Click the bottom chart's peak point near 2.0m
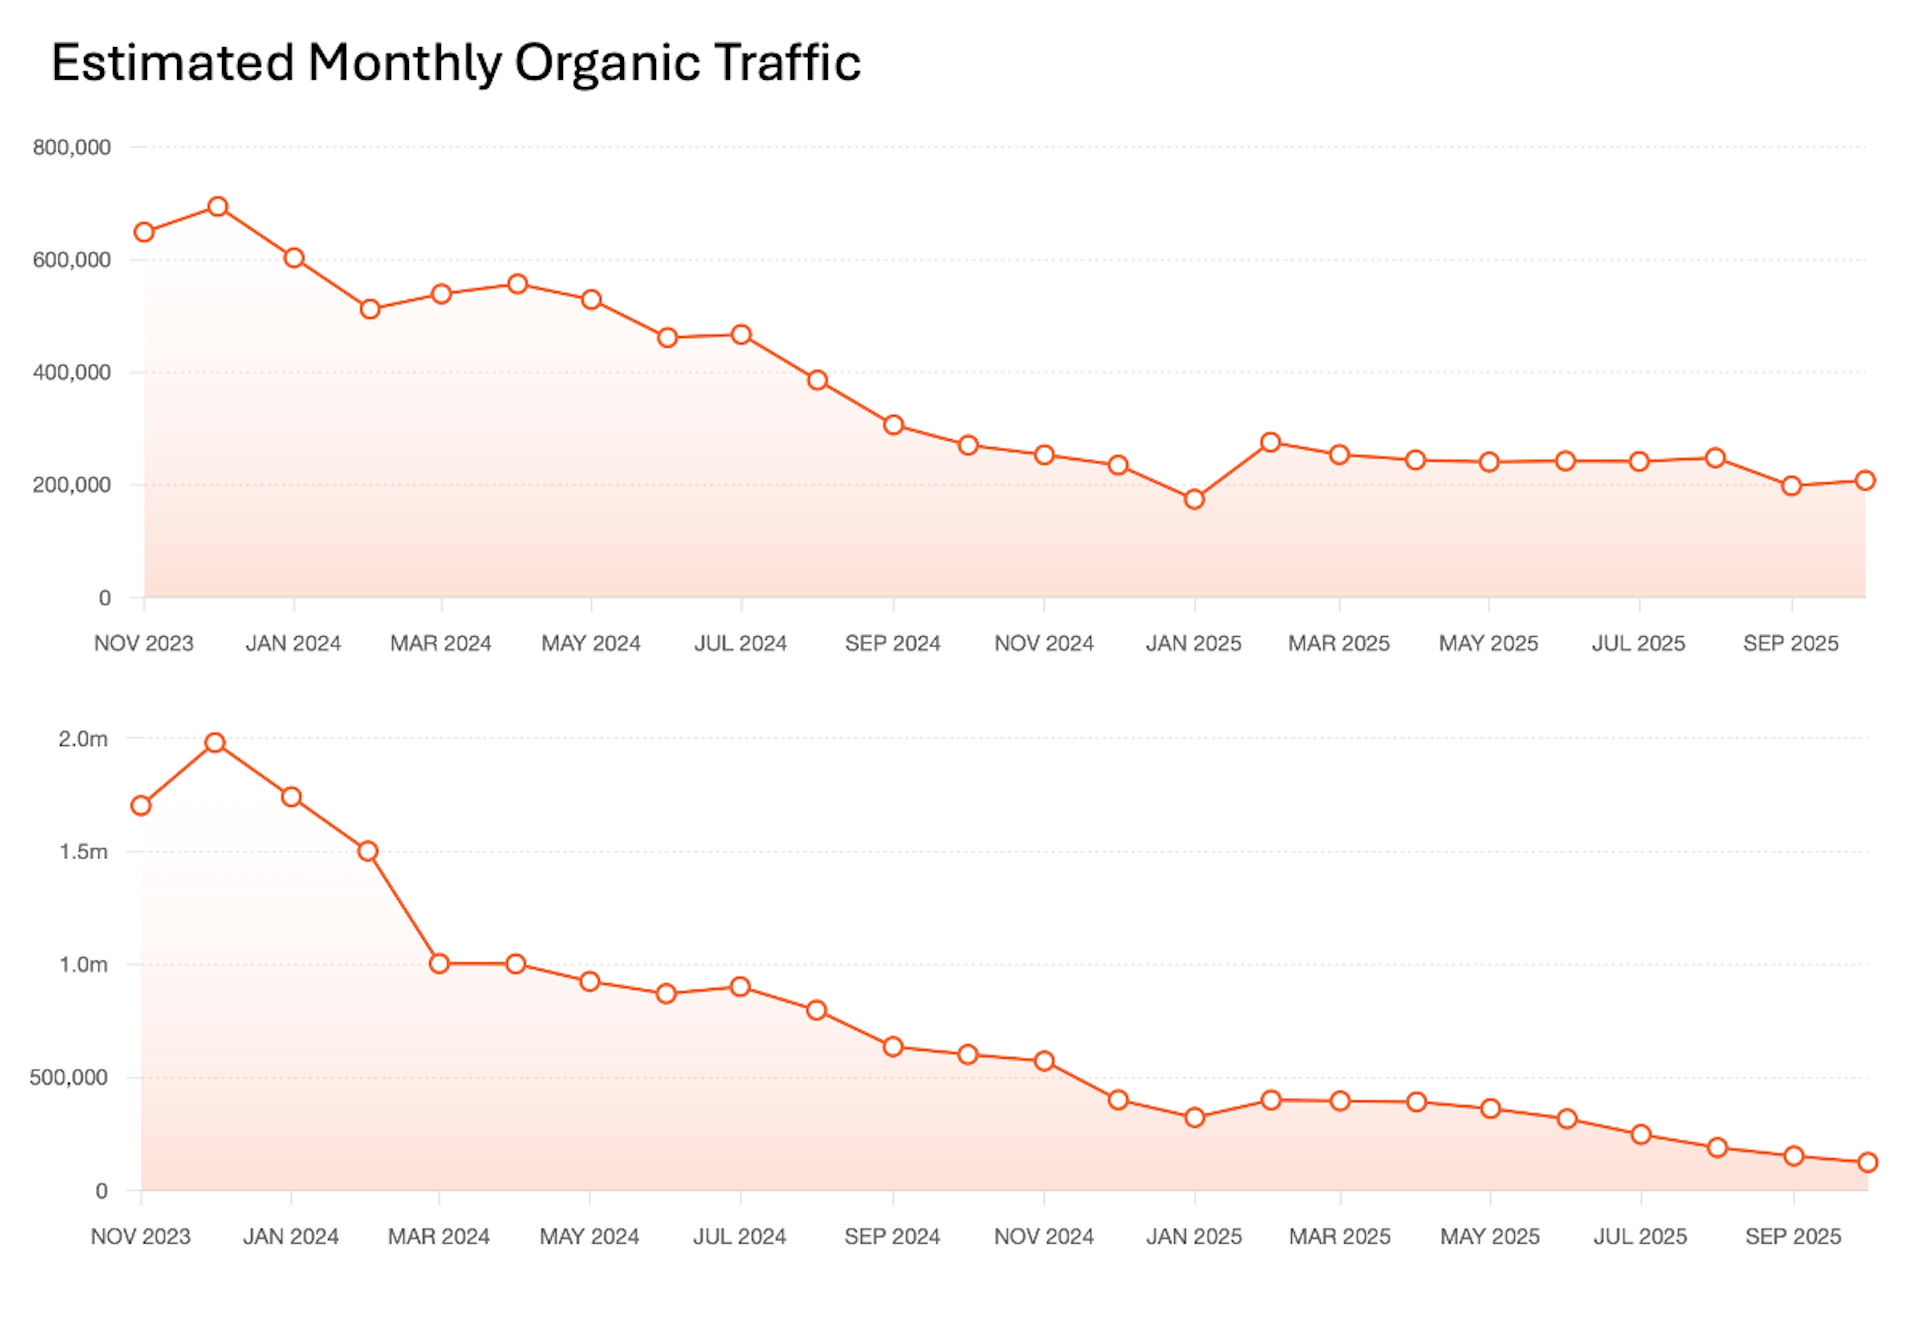Screen dimensions: 1920x1318 pyautogui.click(x=215, y=743)
